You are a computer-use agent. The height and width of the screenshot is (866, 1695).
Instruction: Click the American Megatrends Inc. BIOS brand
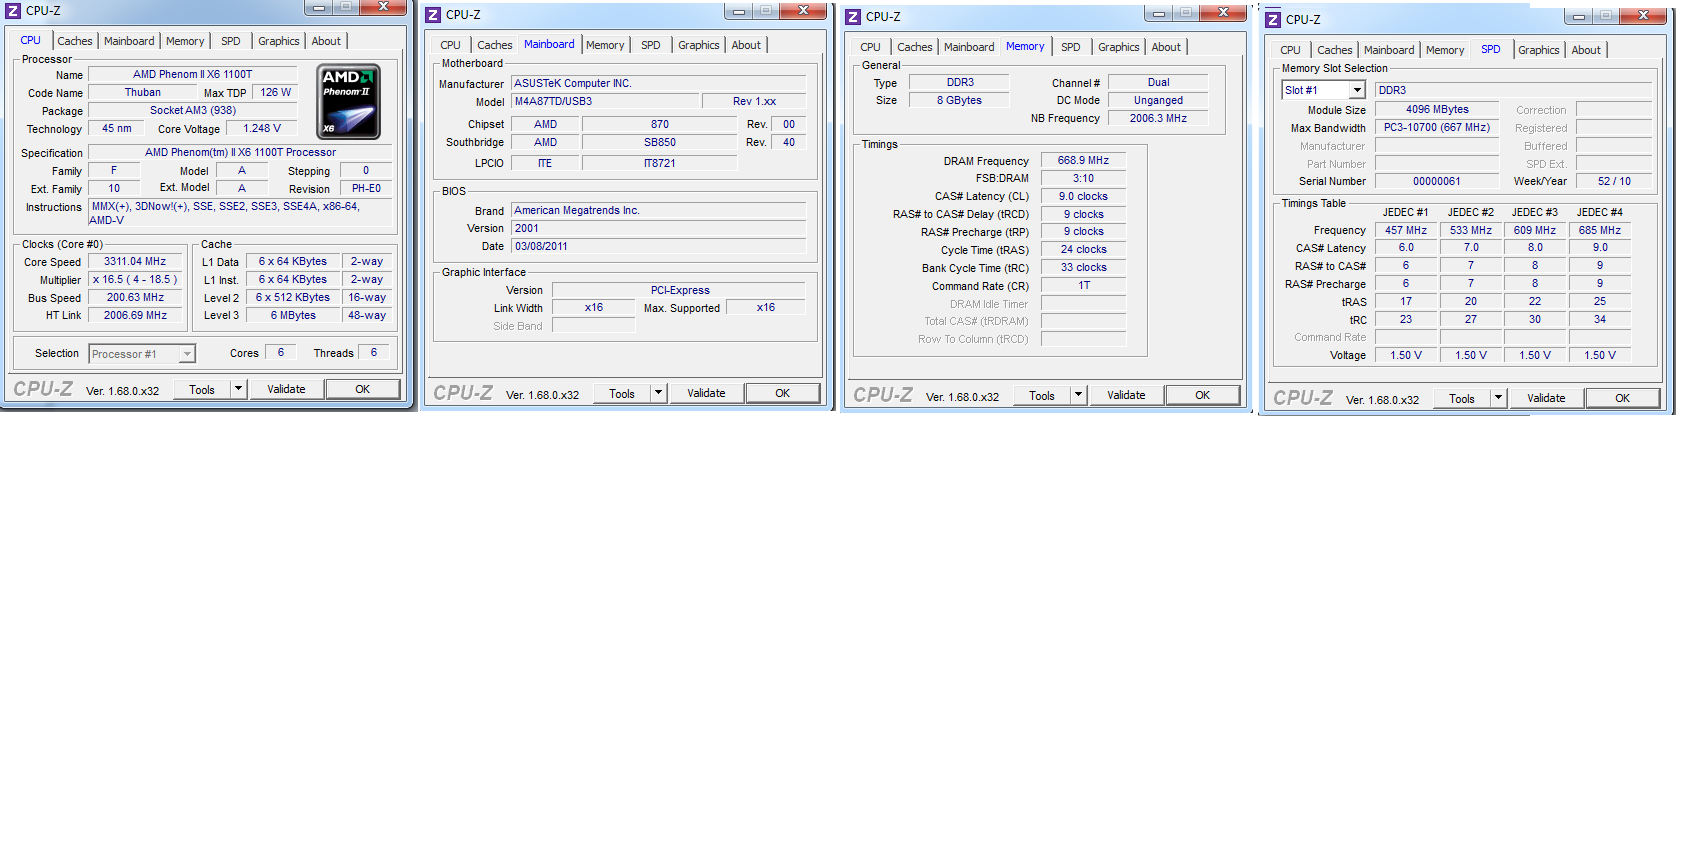(659, 210)
